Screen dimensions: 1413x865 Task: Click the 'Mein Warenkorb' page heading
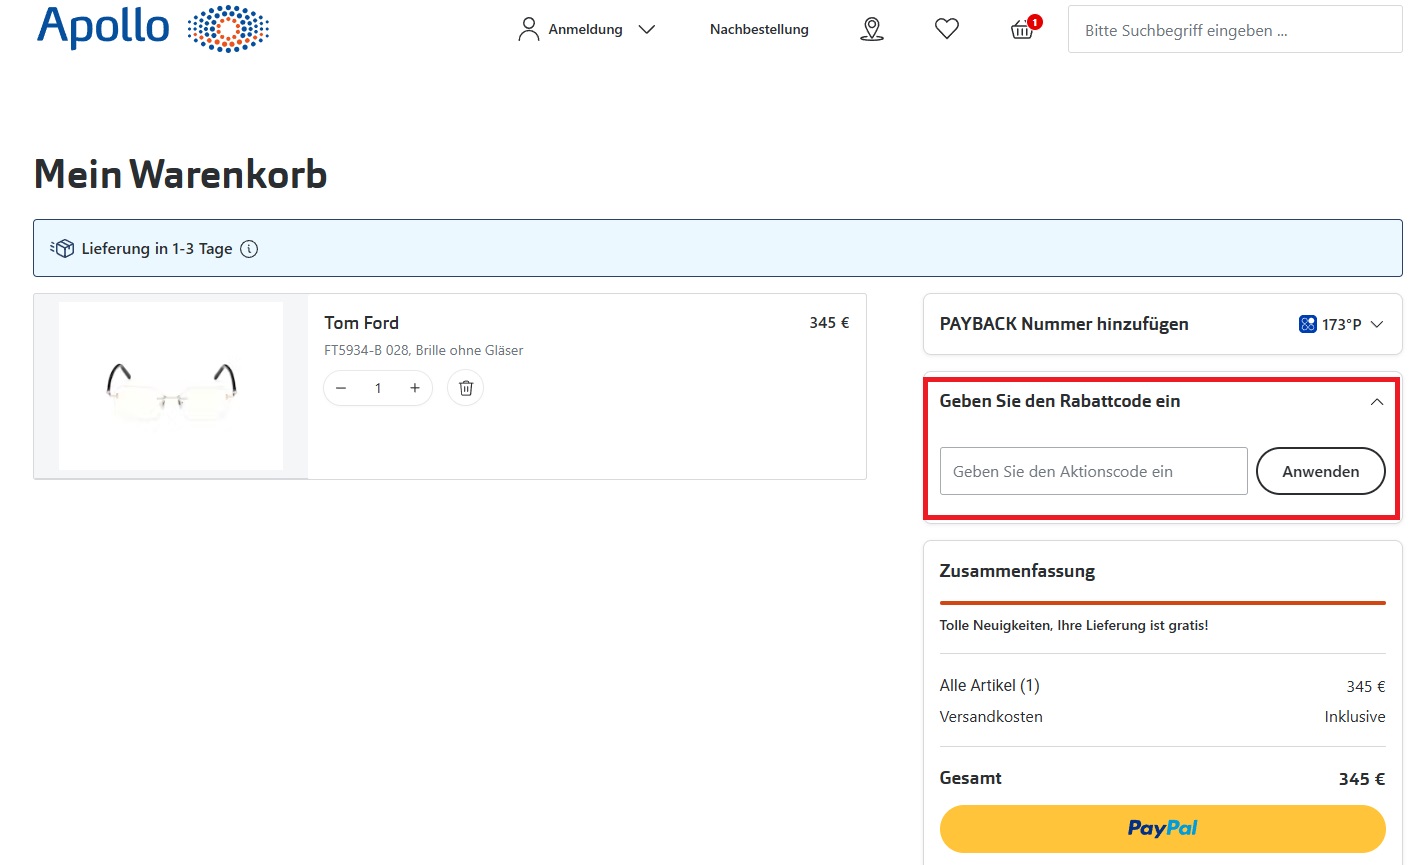point(181,174)
